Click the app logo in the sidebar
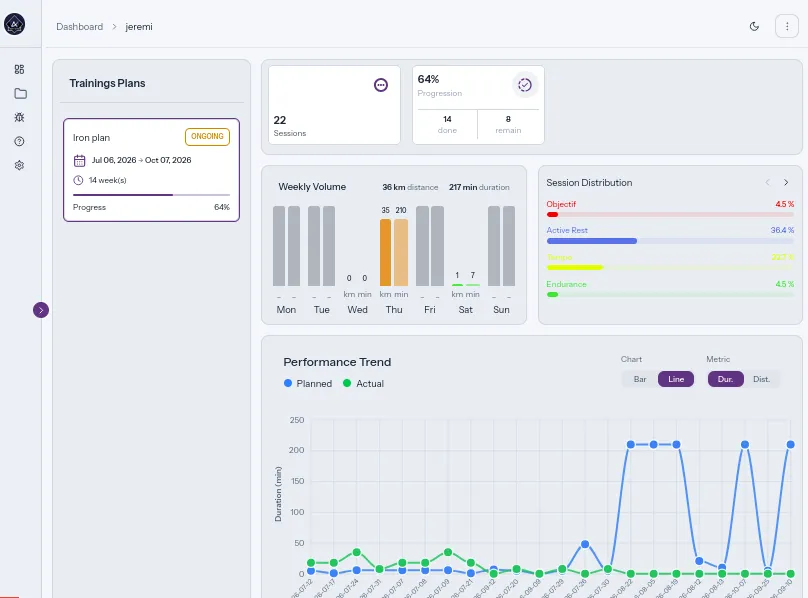The width and height of the screenshot is (808, 598). coord(14,24)
